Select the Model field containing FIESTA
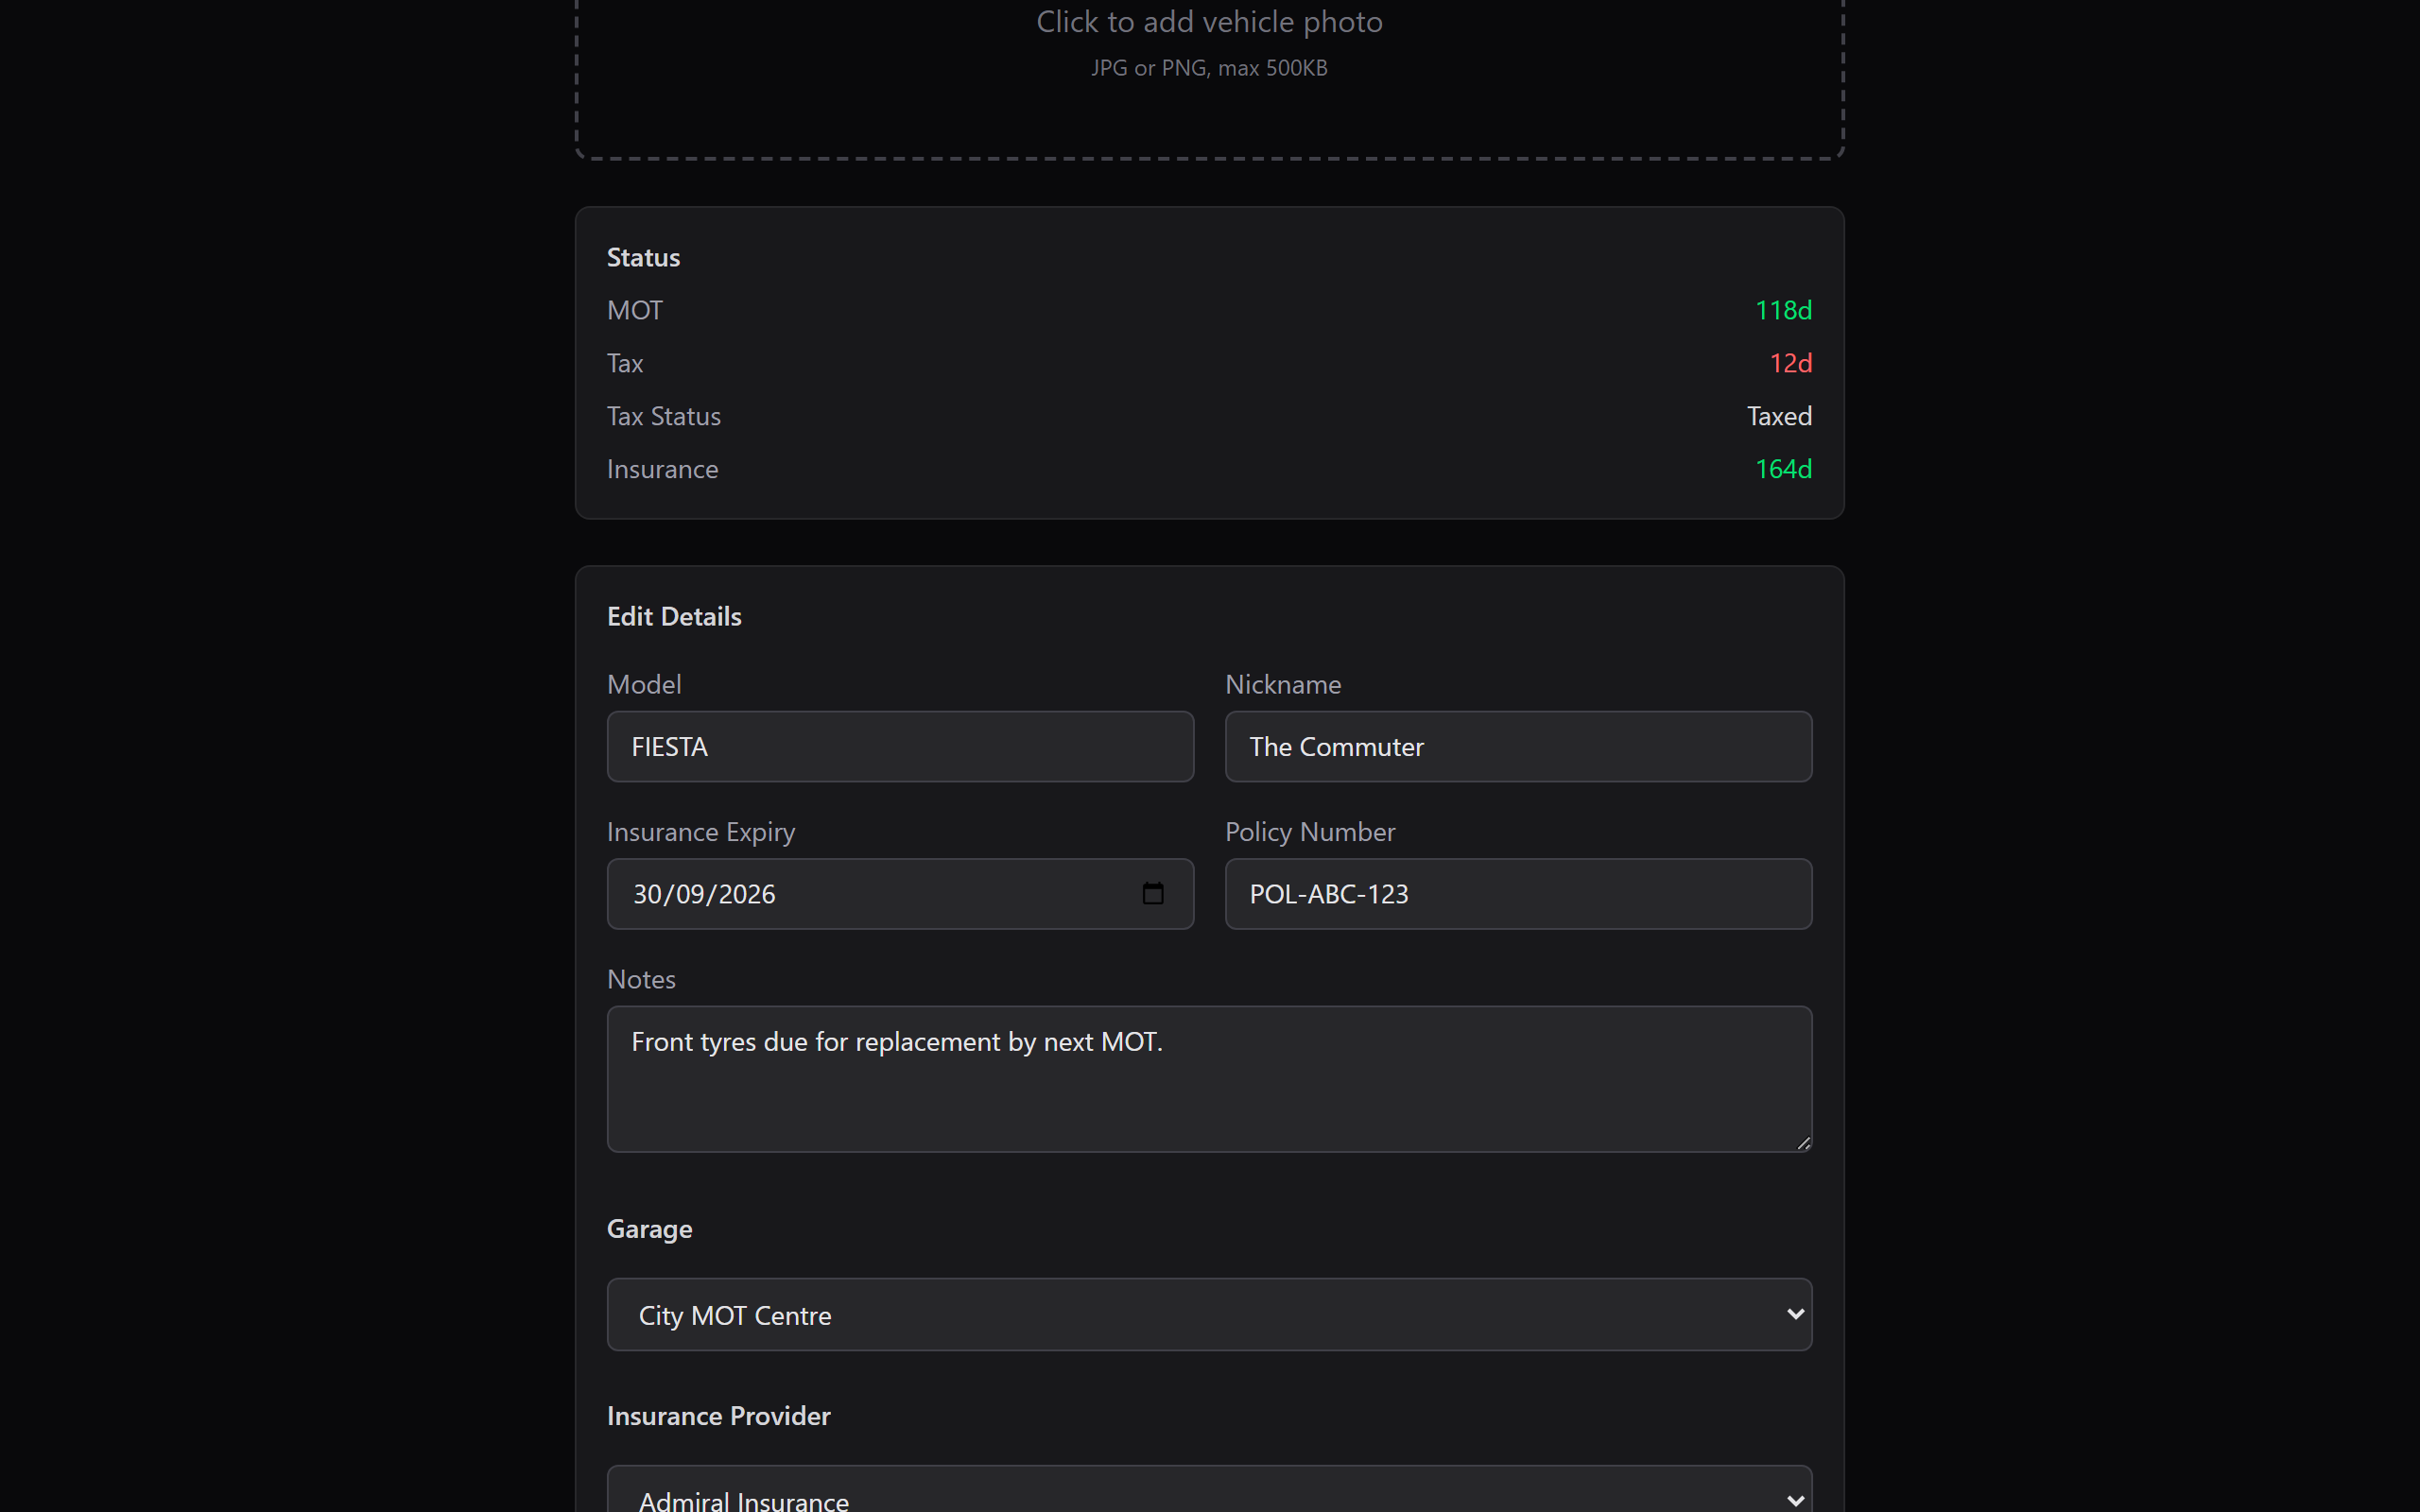Screen dimensions: 2420x1512 point(899,746)
